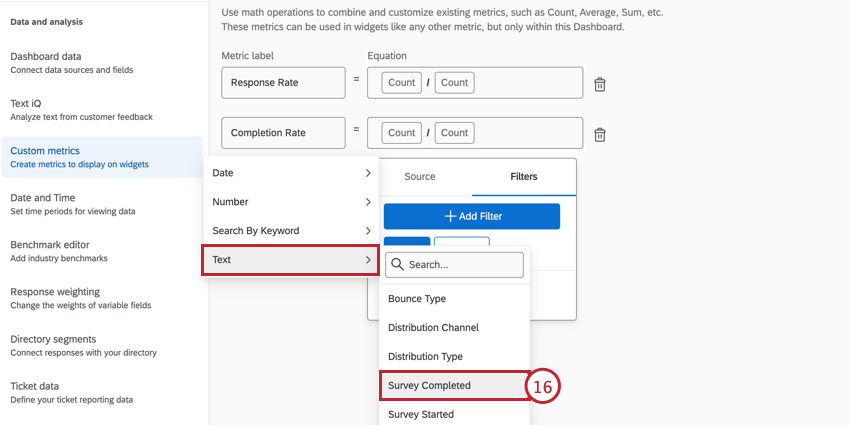The height and width of the screenshot is (425, 850).
Task: Select Survey Started field option
Action: (x=454, y=414)
